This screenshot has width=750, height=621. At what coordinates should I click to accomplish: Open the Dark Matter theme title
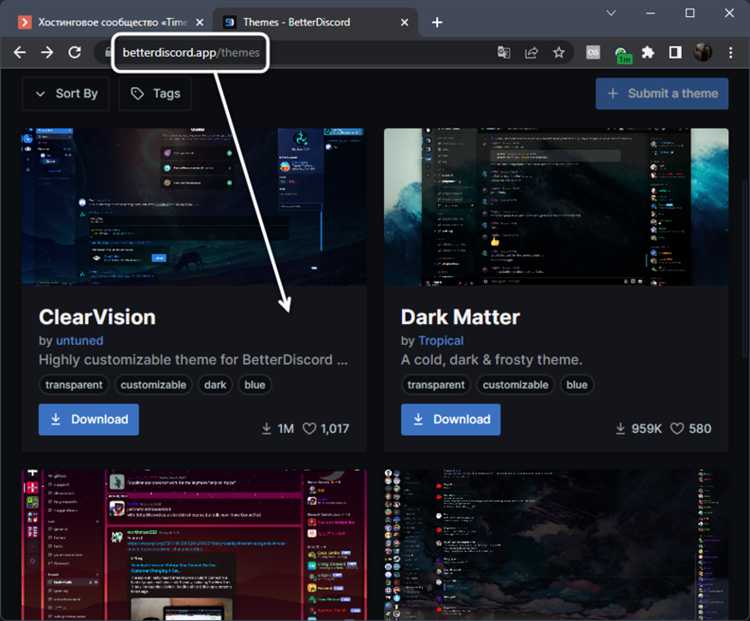pos(460,317)
